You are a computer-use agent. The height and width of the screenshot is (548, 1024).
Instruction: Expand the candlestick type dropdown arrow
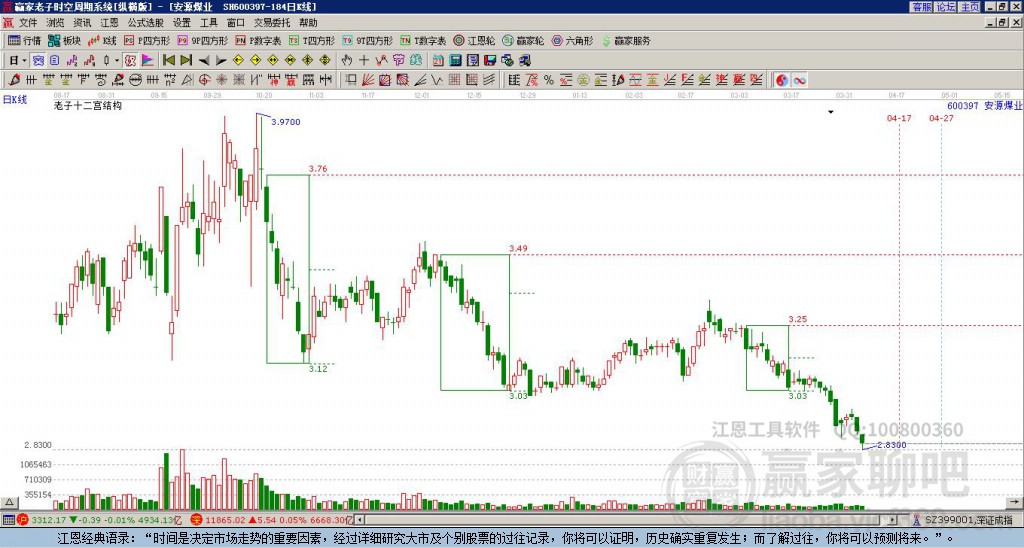[117, 60]
